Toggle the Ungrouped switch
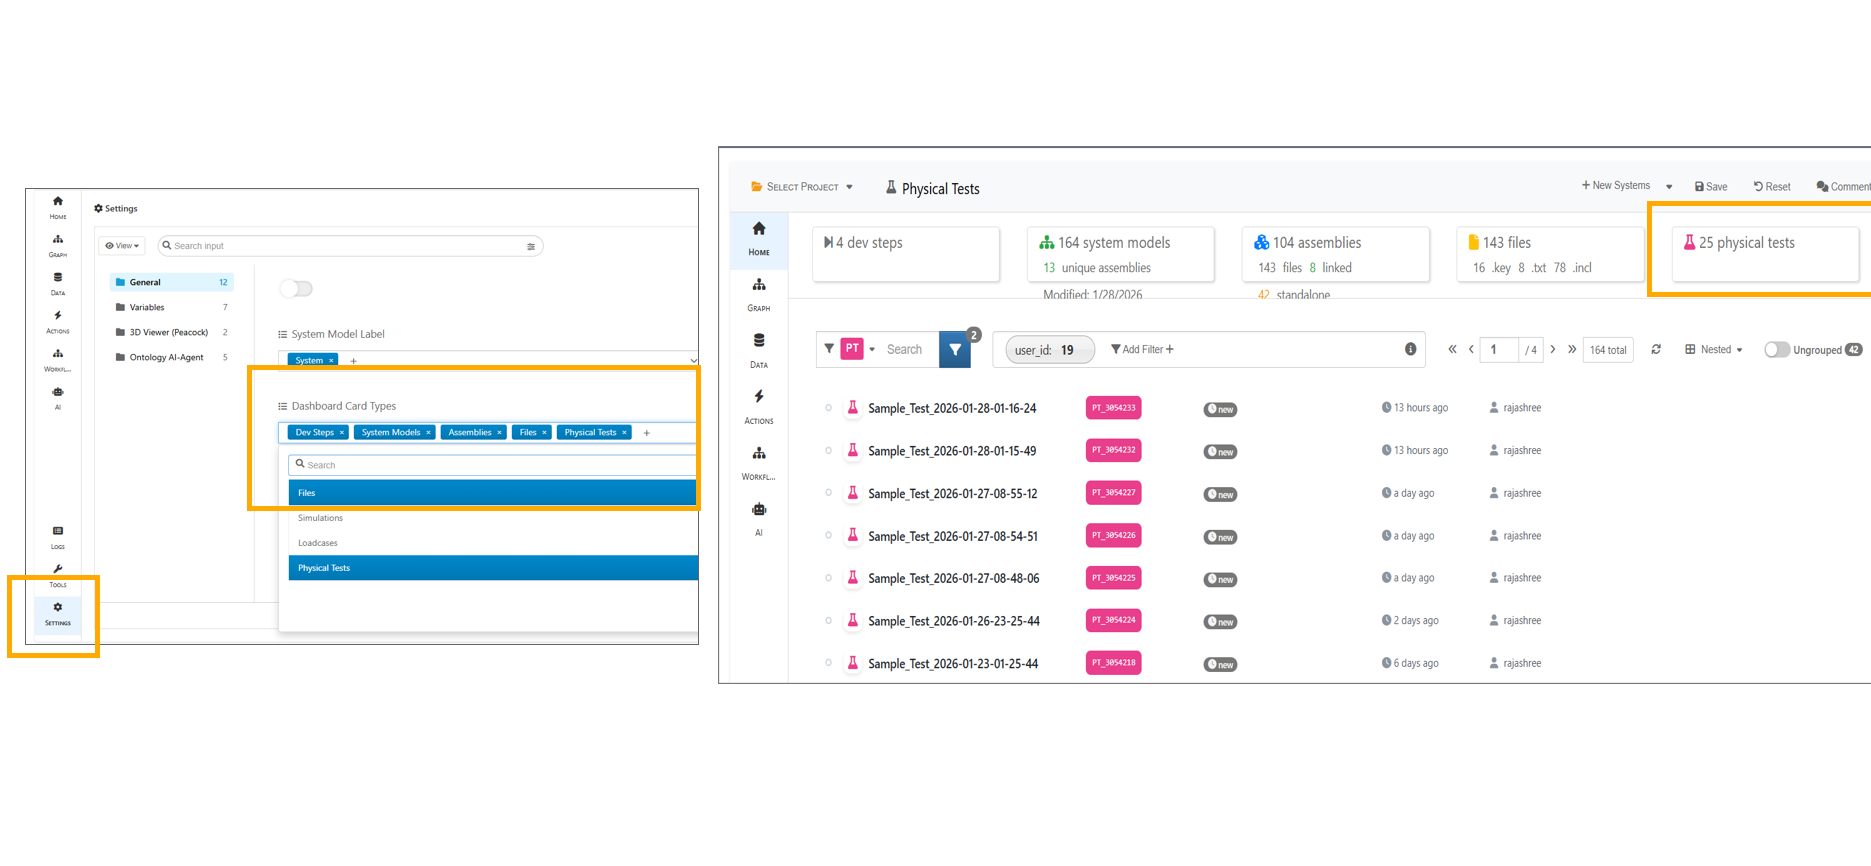The width and height of the screenshot is (1871, 866). [1776, 350]
